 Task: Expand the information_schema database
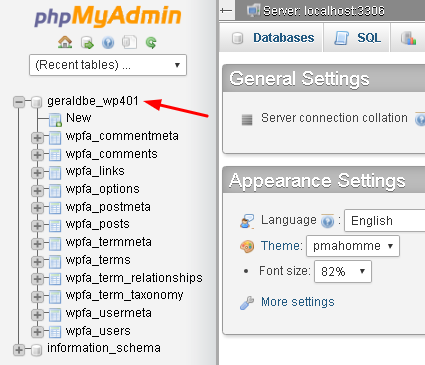click(x=19, y=350)
